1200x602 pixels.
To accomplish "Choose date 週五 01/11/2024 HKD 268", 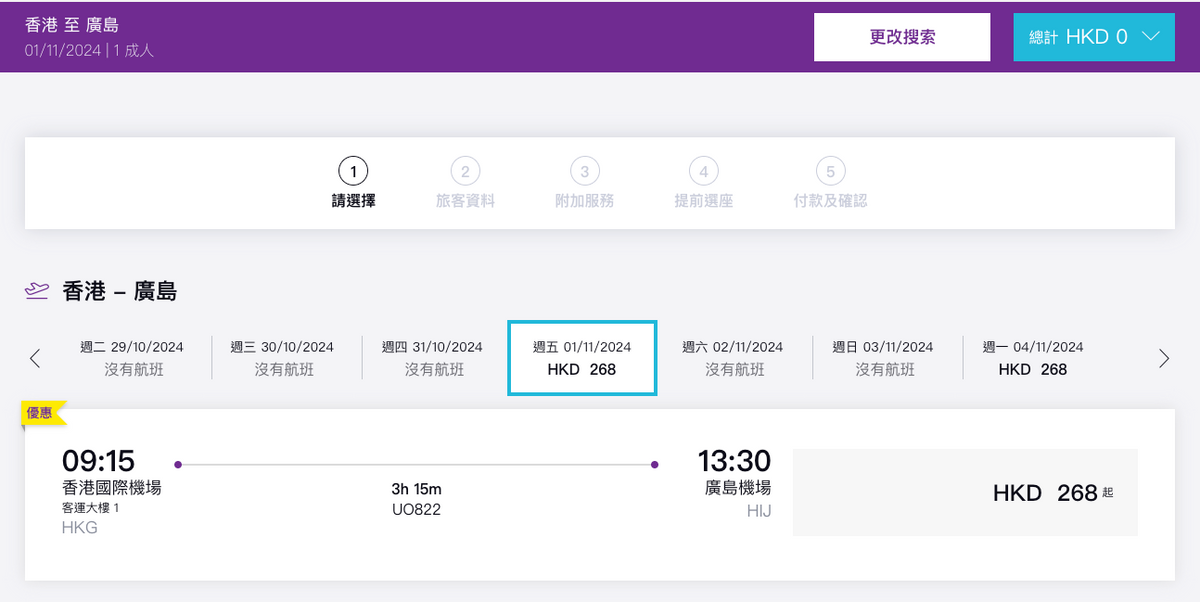I will [x=582, y=358].
